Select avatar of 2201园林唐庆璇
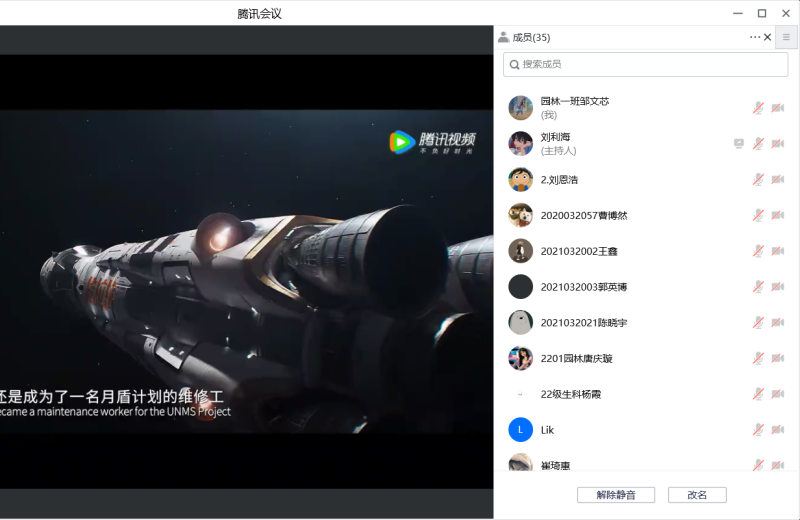The height and width of the screenshot is (520, 800). 520,358
